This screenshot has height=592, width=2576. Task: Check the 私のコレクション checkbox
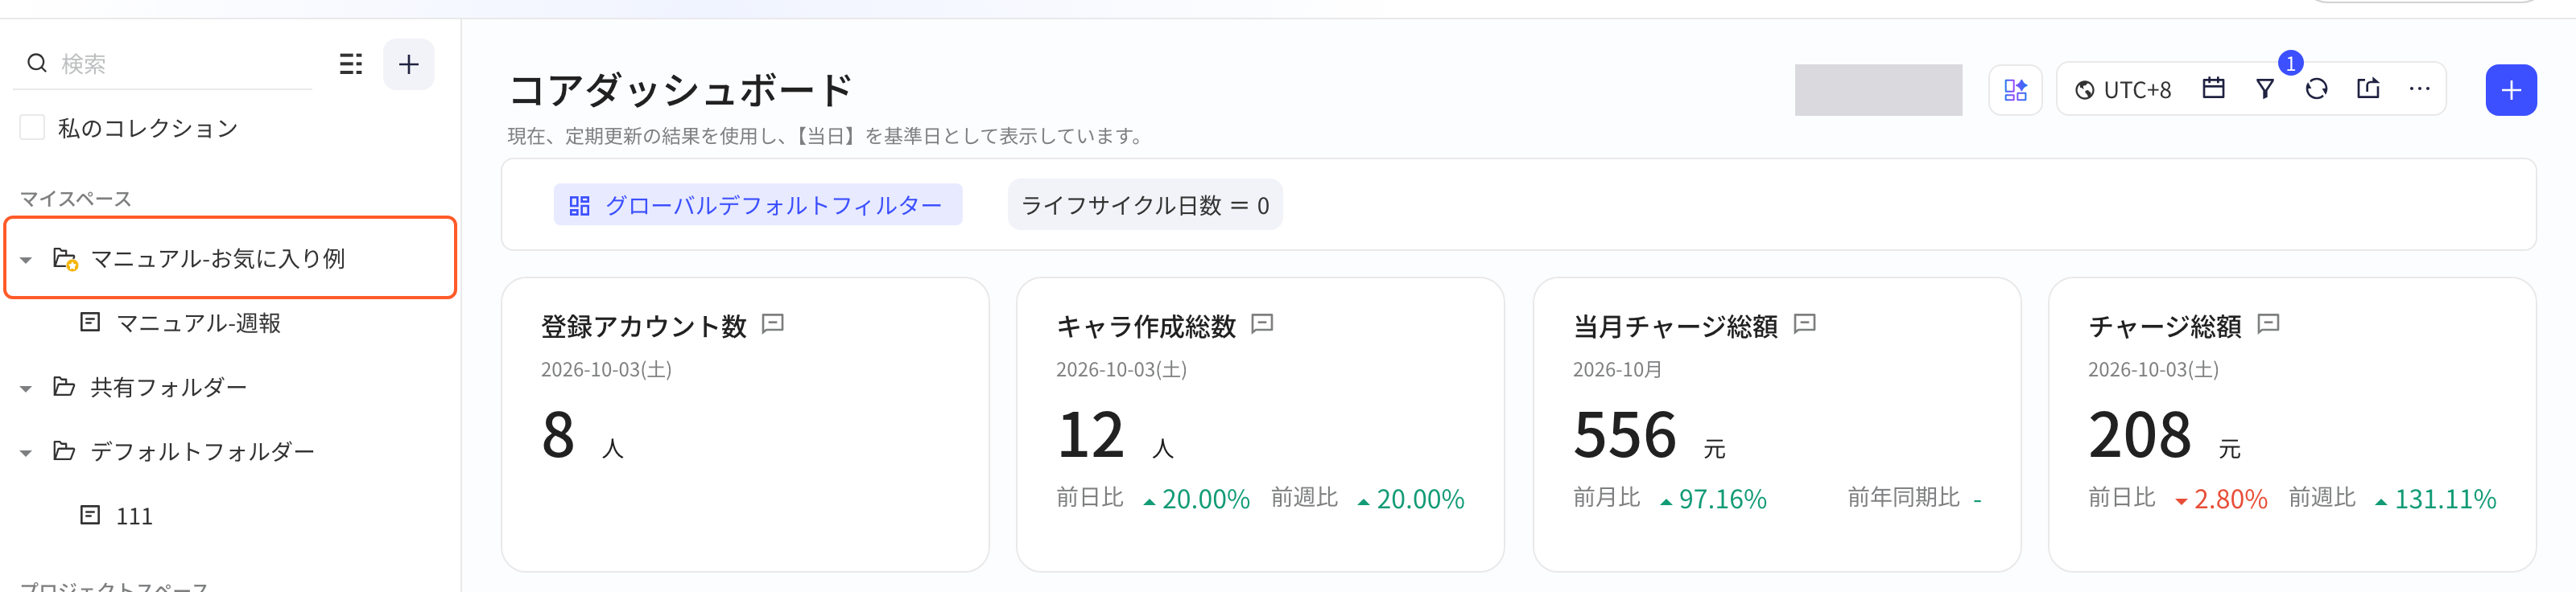[32, 127]
